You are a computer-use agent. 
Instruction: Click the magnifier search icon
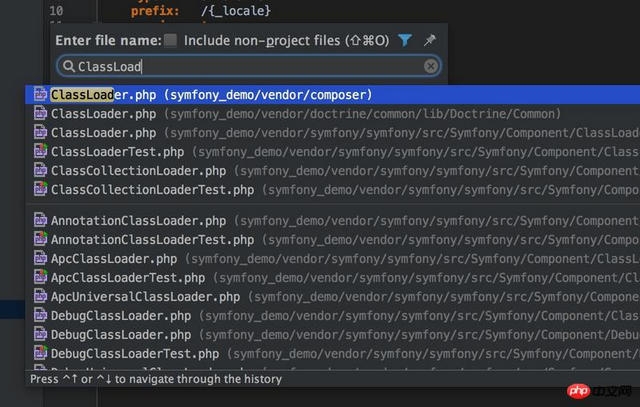click(68, 67)
